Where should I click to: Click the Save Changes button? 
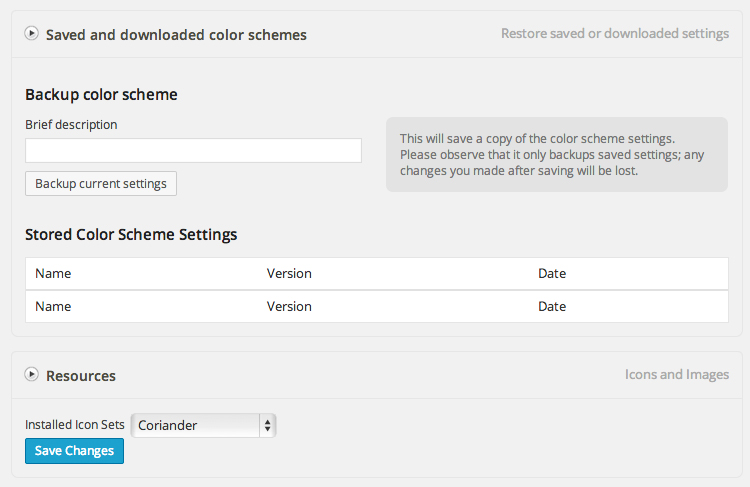coord(75,451)
